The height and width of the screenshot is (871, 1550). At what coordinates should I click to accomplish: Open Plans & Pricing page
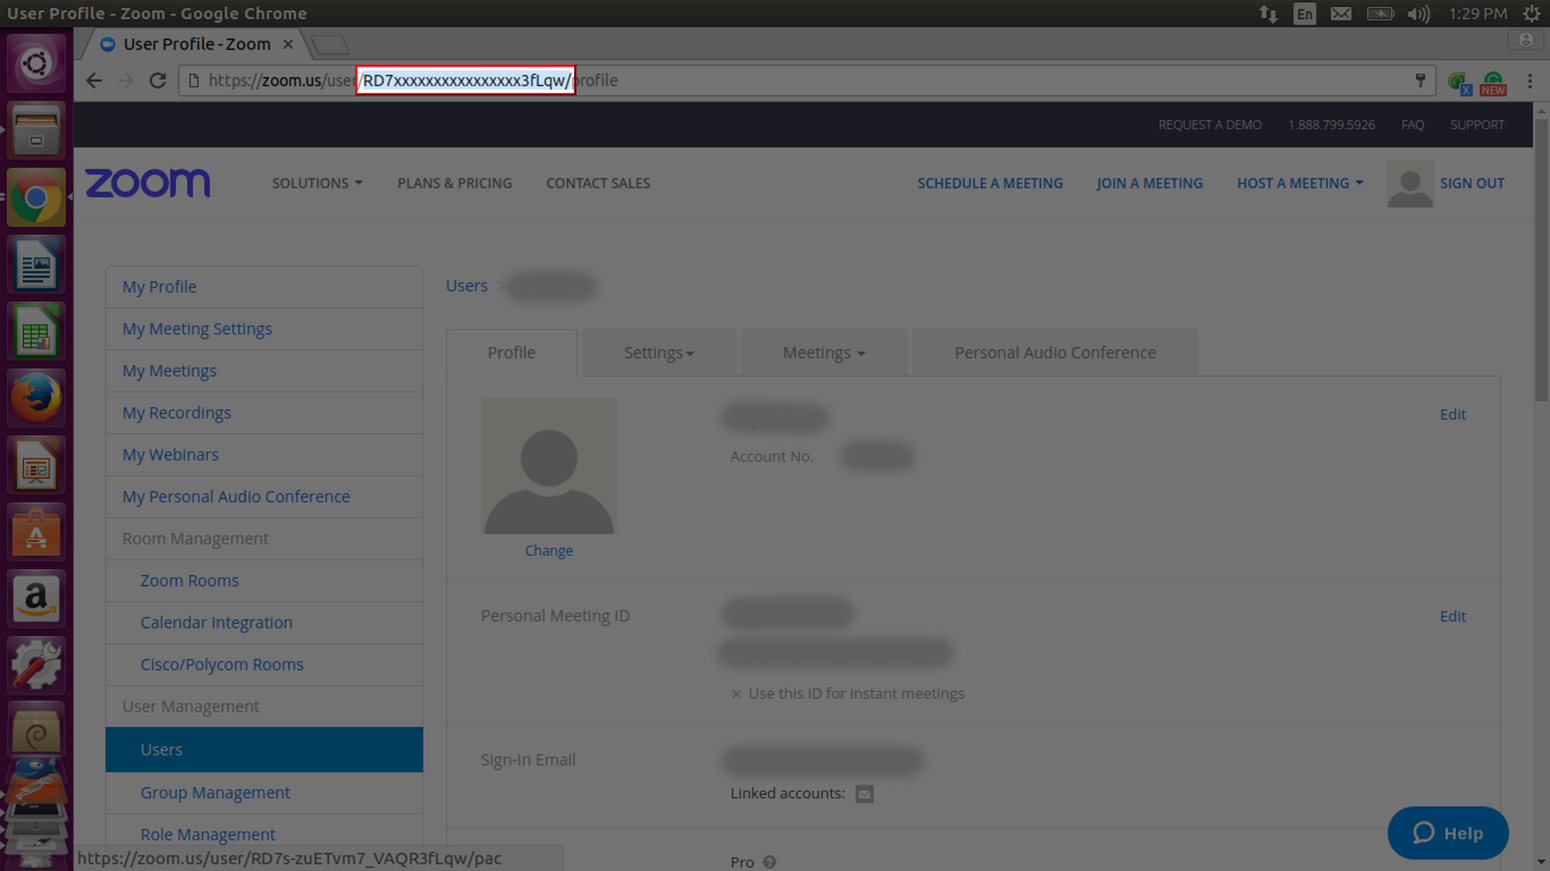[x=454, y=183]
